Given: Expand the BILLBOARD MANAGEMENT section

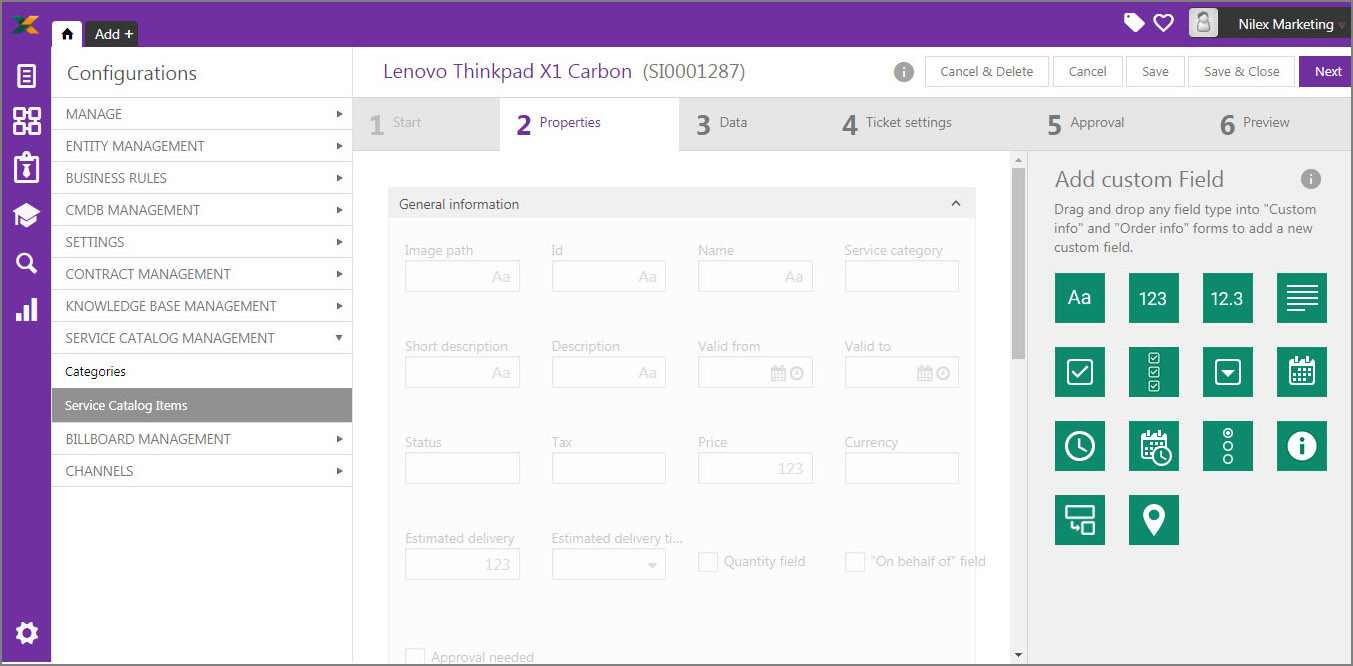Looking at the screenshot, I should pos(202,439).
